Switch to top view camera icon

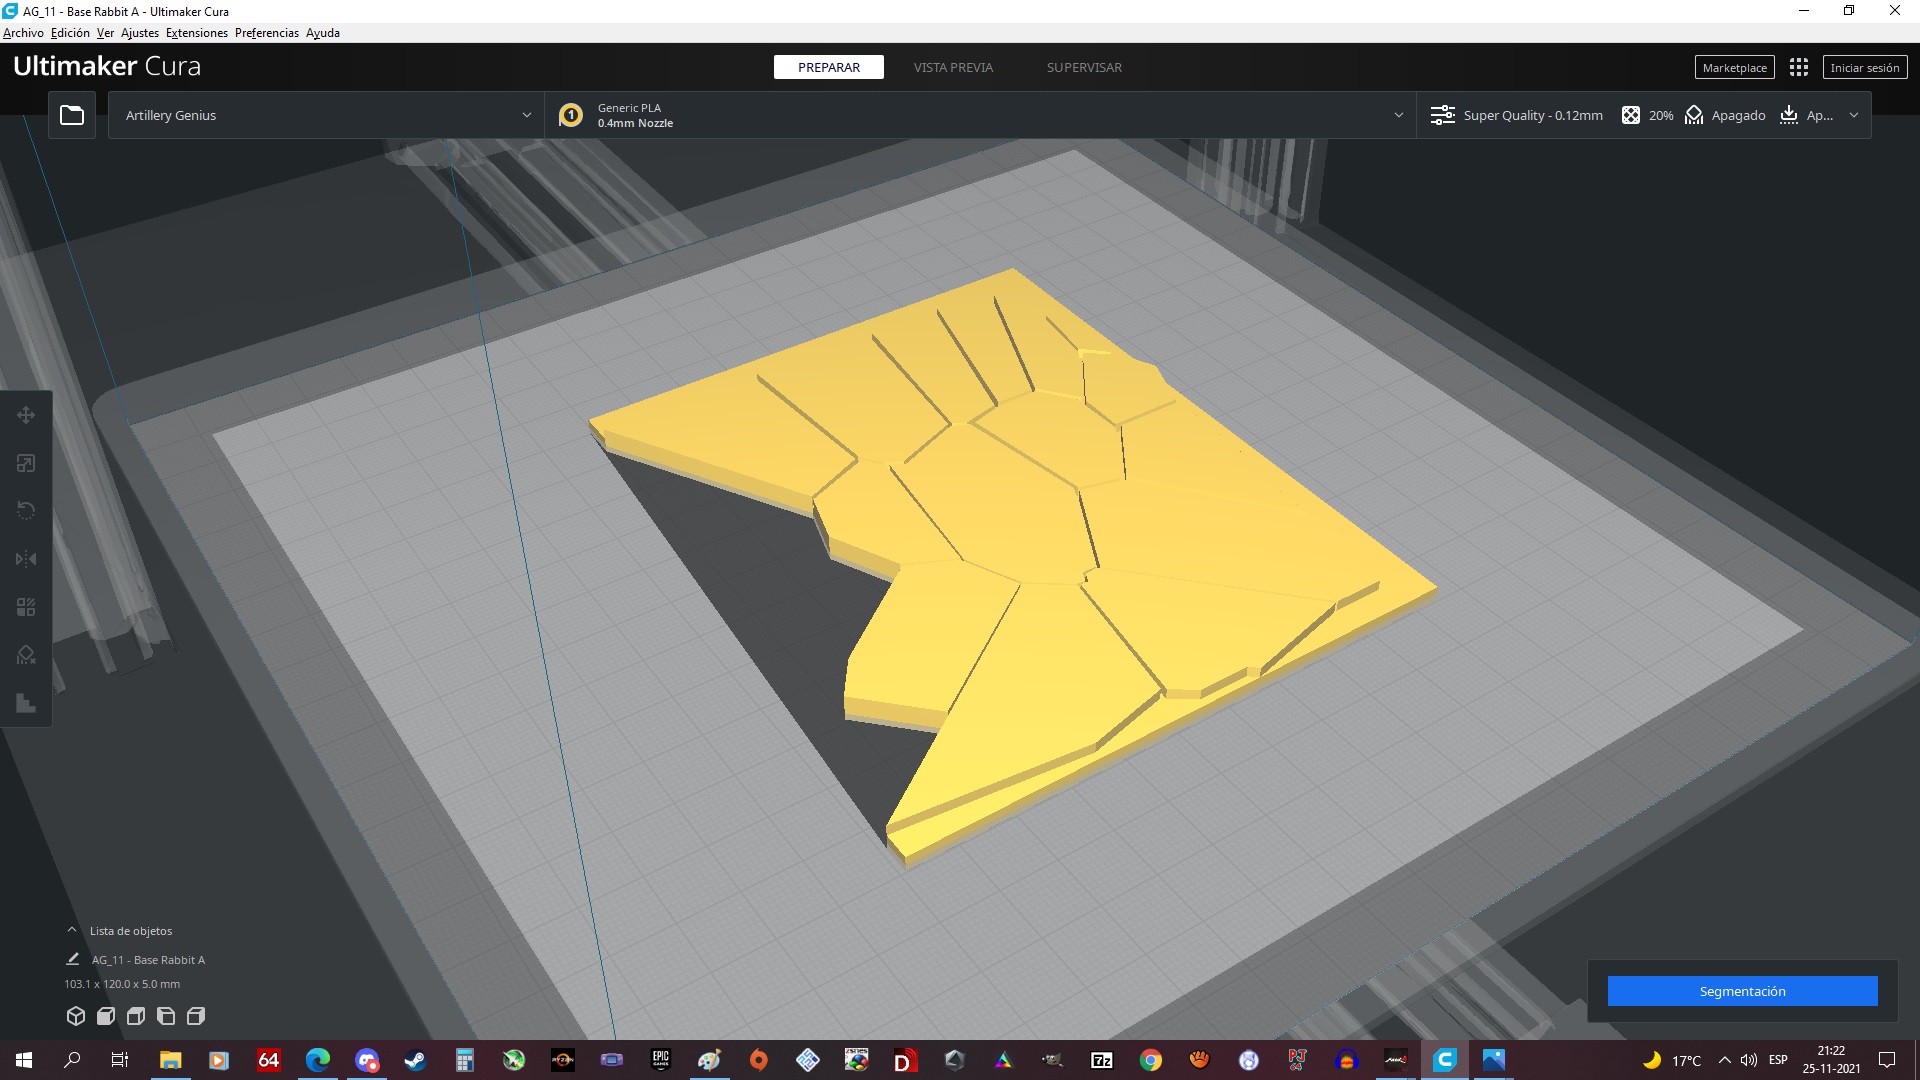136,1016
